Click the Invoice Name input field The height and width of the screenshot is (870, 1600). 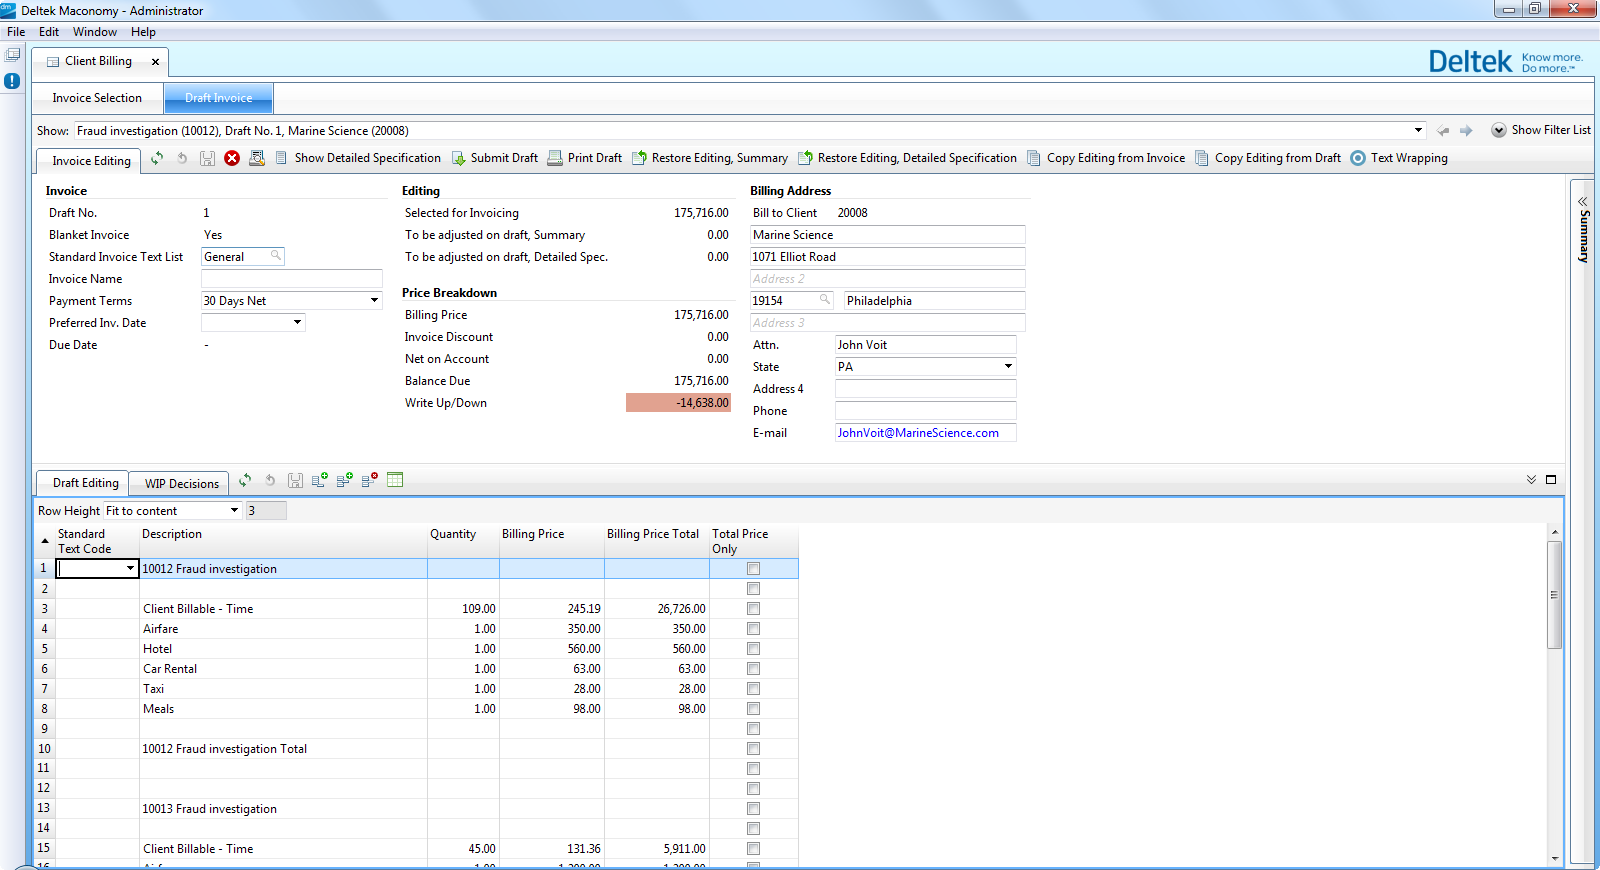(291, 279)
